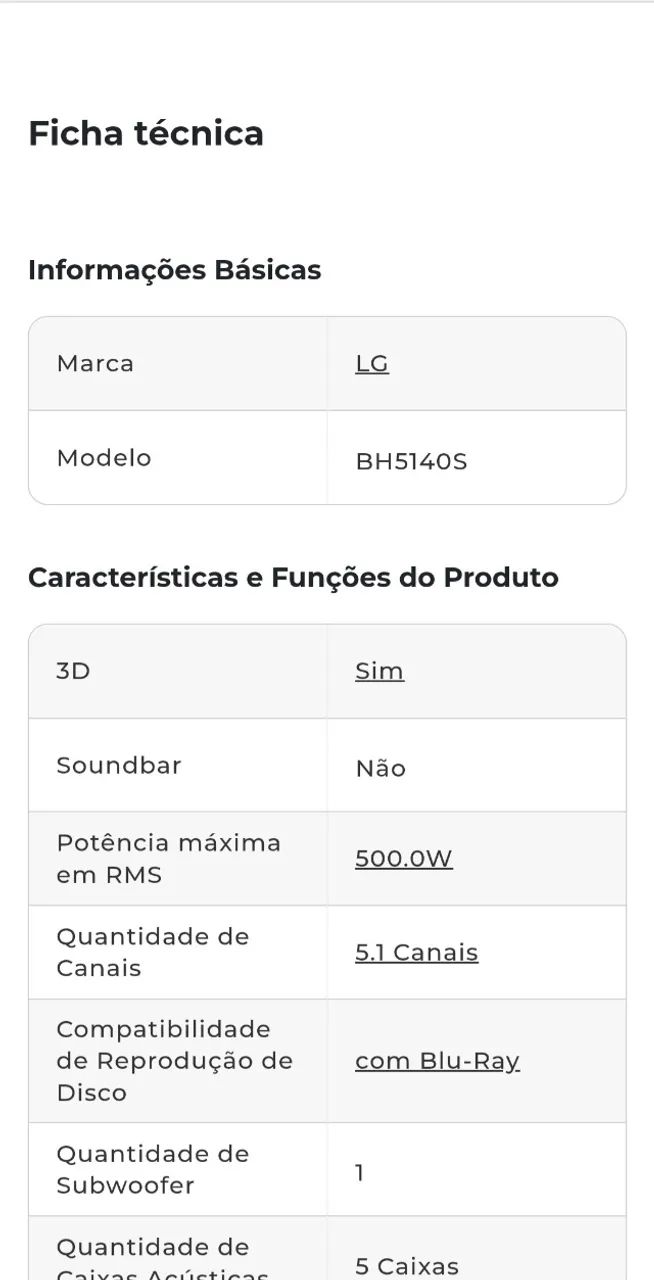Open the 500.0W power link

[404, 859]
